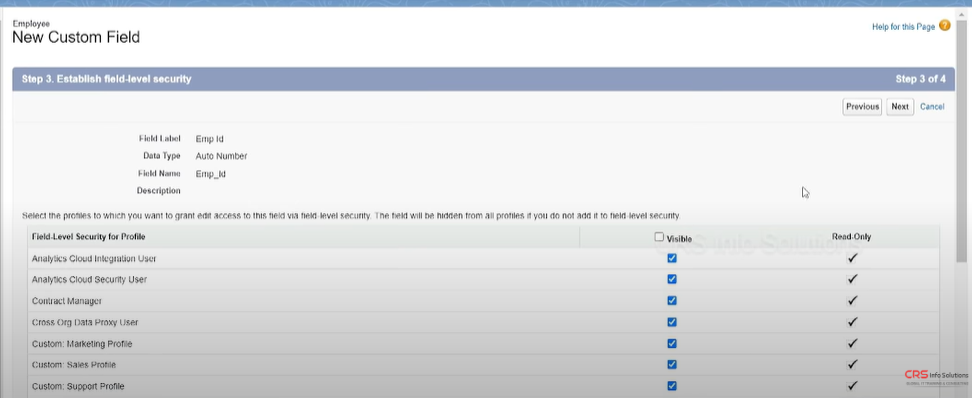Click the CRS Info Solutions logo
Screen dimensions: 972x398
pyautogui.click(x=936, y=378)
